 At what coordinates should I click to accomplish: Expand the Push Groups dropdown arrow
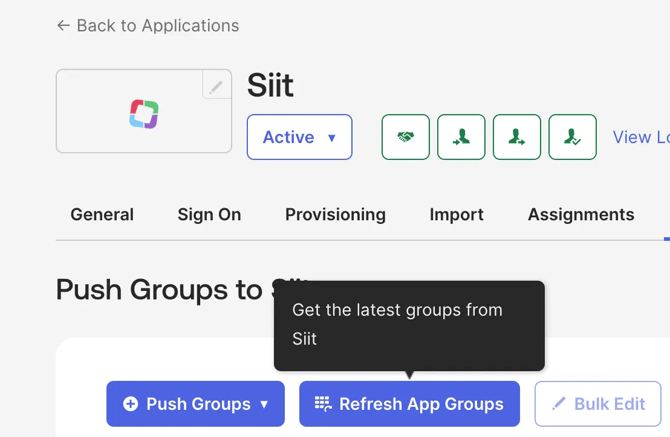point(264,405)
